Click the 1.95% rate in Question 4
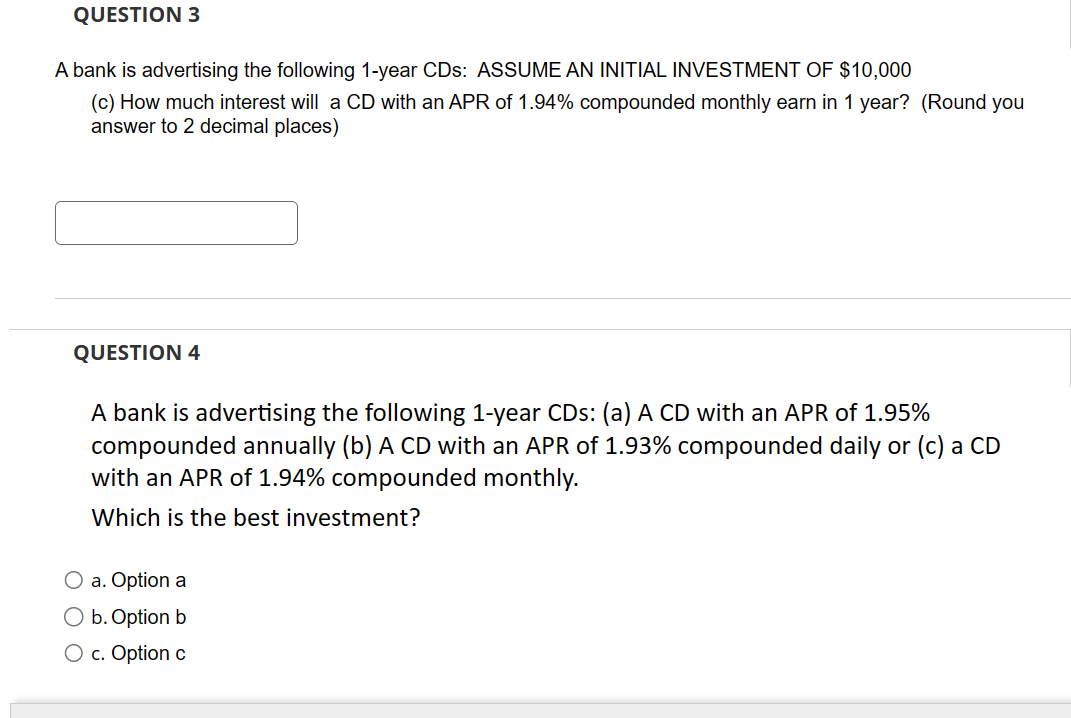 pos(897,413)
